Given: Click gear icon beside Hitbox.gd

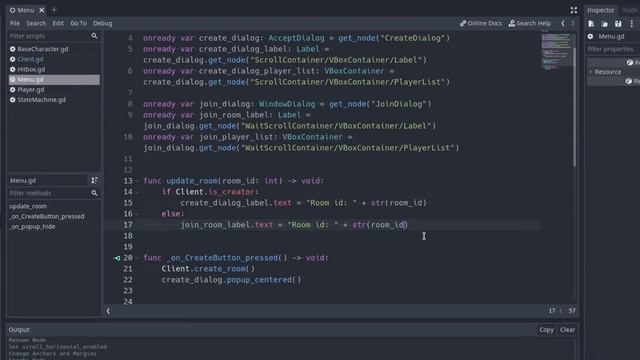Looking at the screenshot, I should [13, 69].
